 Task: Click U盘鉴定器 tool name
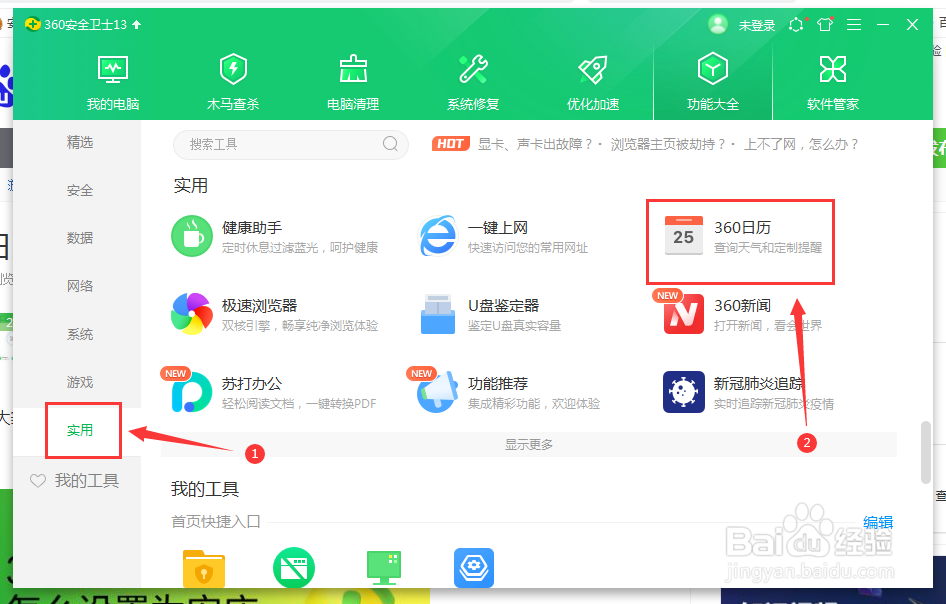(x=503, y=306)
